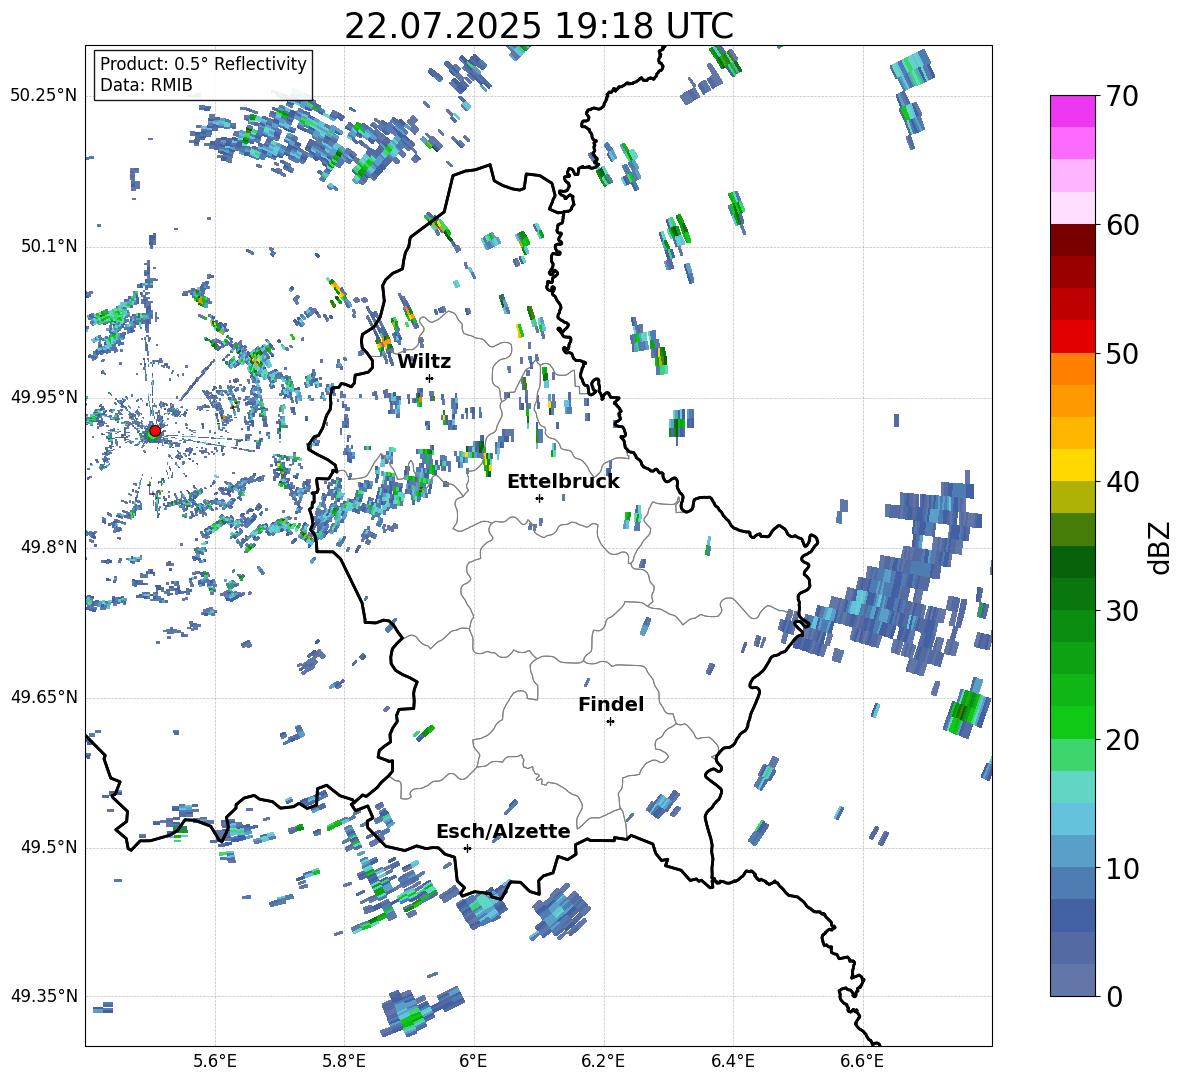Click the colorbar tick label 10
Viewport: 1184px width, 1081px height.
coord(1122,868)
